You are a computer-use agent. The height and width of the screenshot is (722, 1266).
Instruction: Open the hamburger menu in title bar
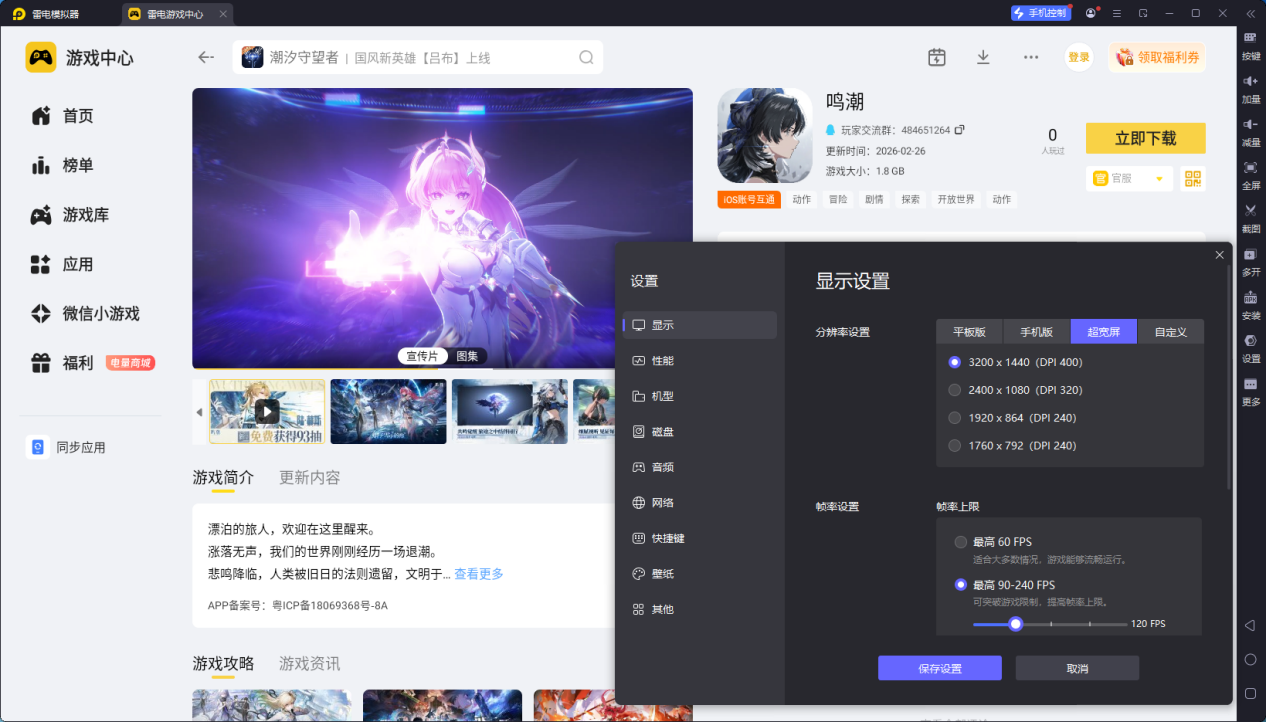click(x=1117, y=13)
